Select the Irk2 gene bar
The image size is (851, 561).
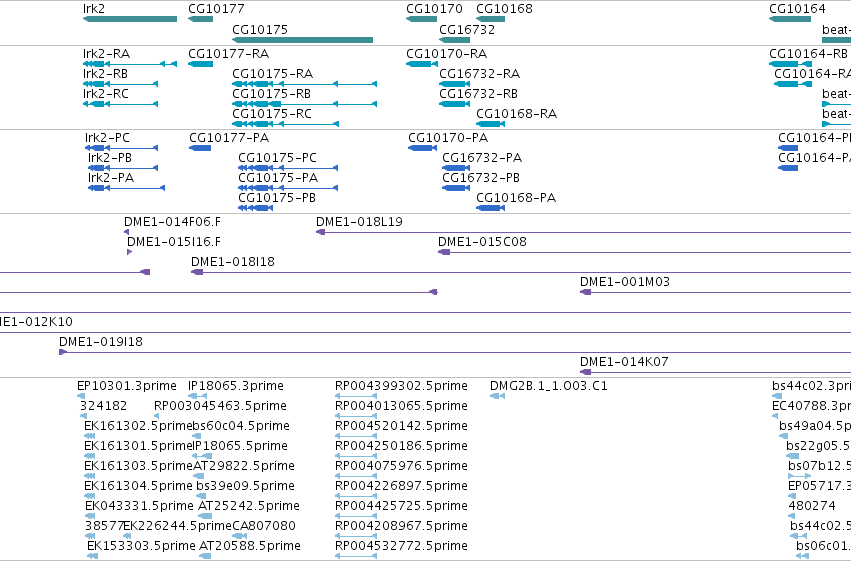click(130, 19)
